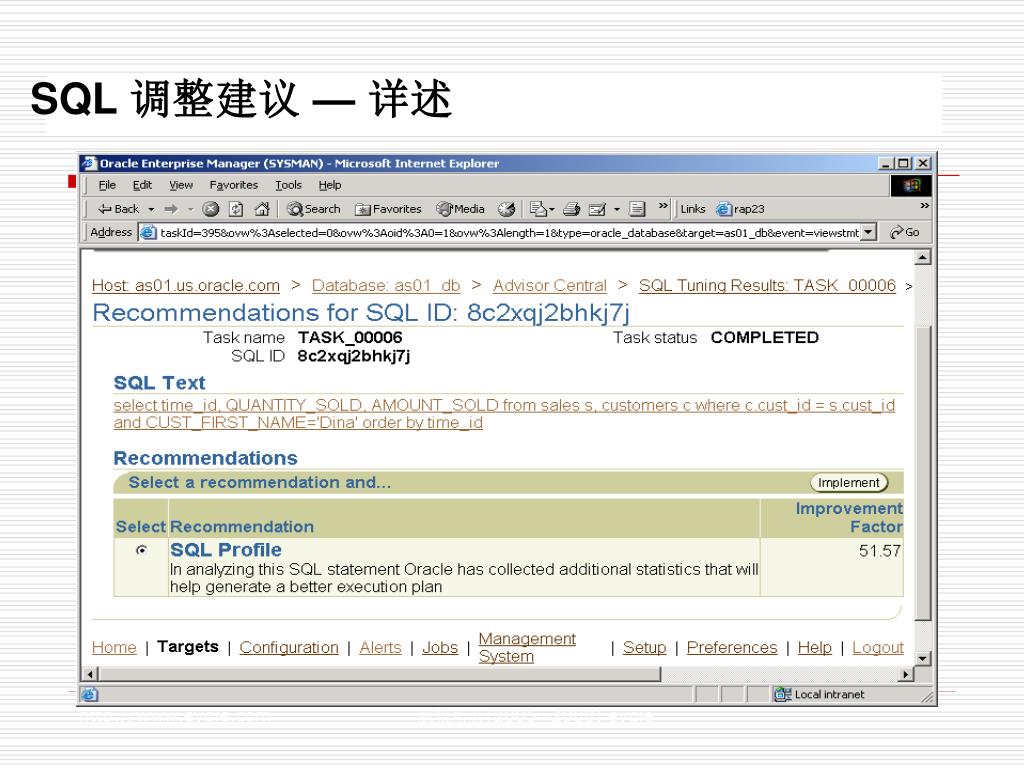The height and width of the screenshot is (768, 1024).
Task: Click the vertical scrollbar down arrow
Action: 922,658
